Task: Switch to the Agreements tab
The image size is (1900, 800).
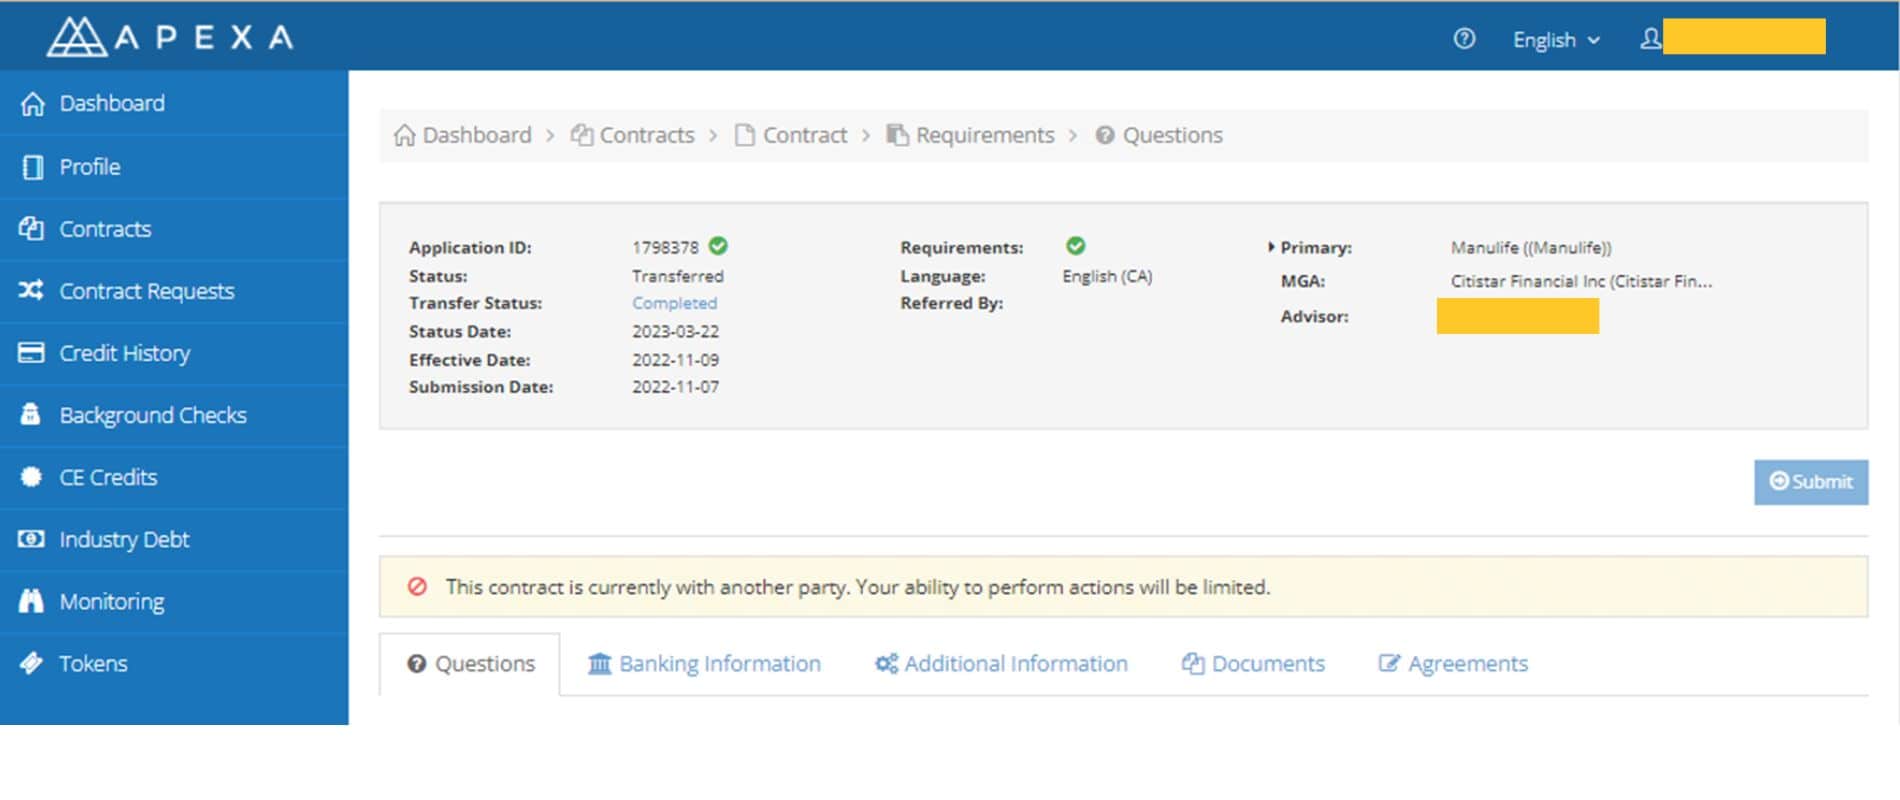Action: point(1453,664)
